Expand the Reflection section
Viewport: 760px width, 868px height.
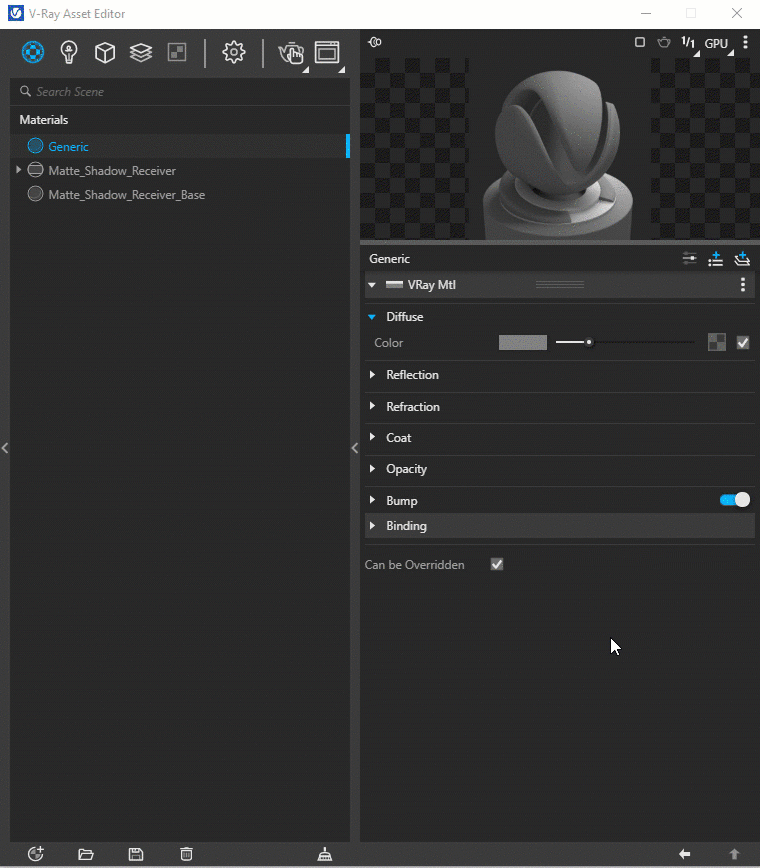pyautogui.click(x=373, y=375)
